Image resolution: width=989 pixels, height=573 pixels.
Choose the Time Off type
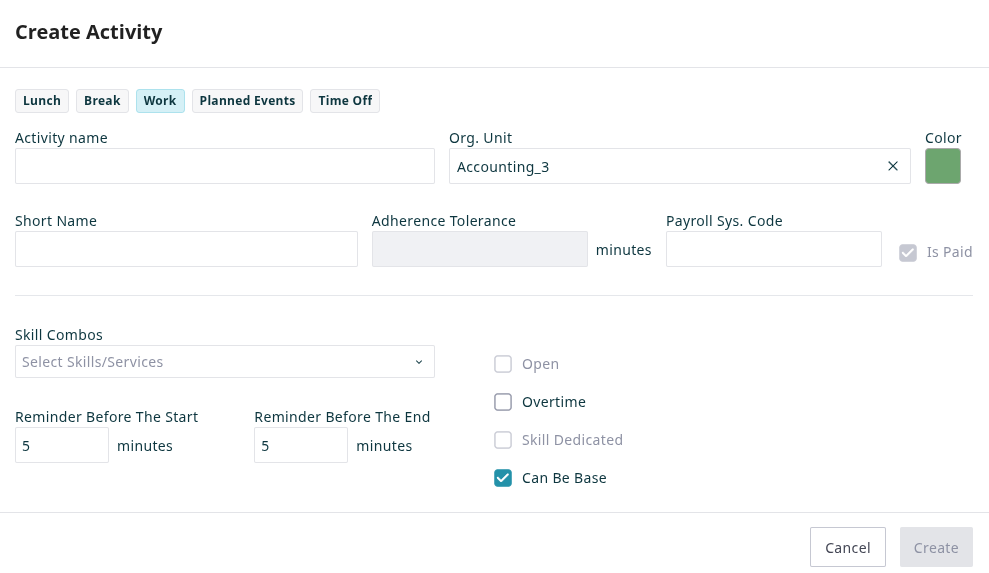click(x=345, y=101)
